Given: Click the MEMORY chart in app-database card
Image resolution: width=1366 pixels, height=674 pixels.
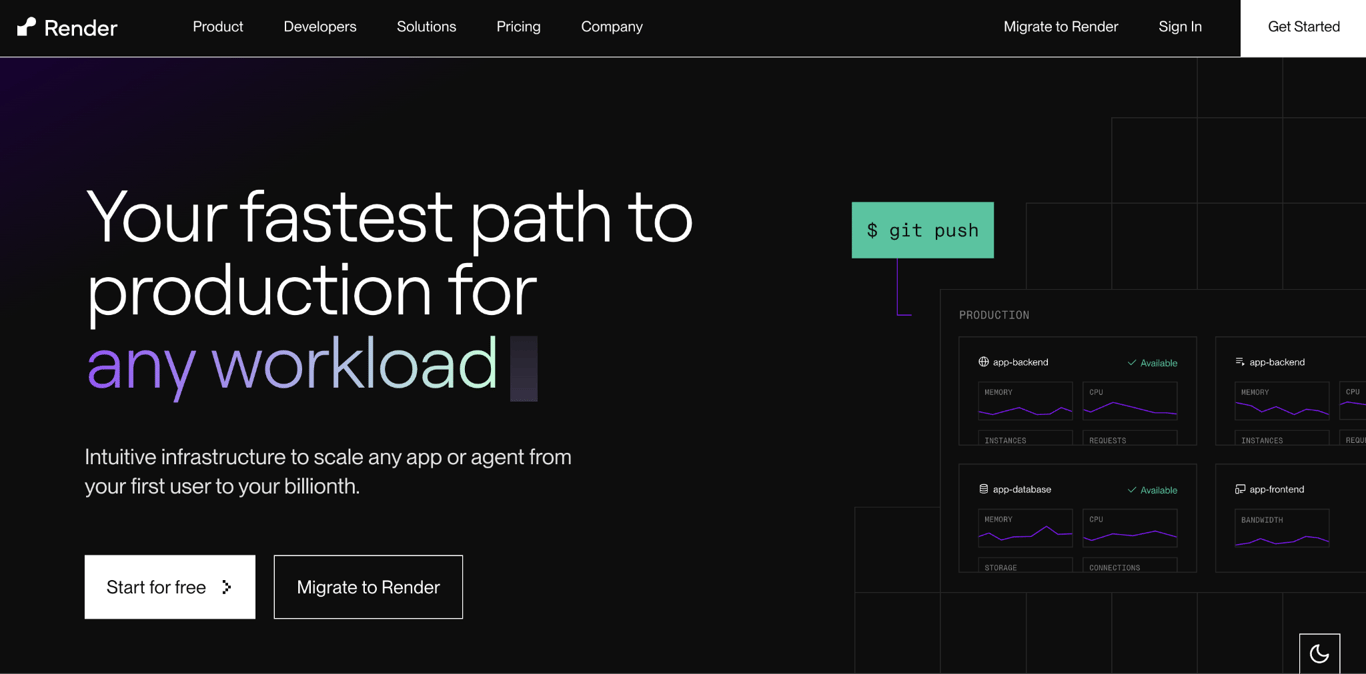Looking at the screenshot, I should pos(1025,528).
